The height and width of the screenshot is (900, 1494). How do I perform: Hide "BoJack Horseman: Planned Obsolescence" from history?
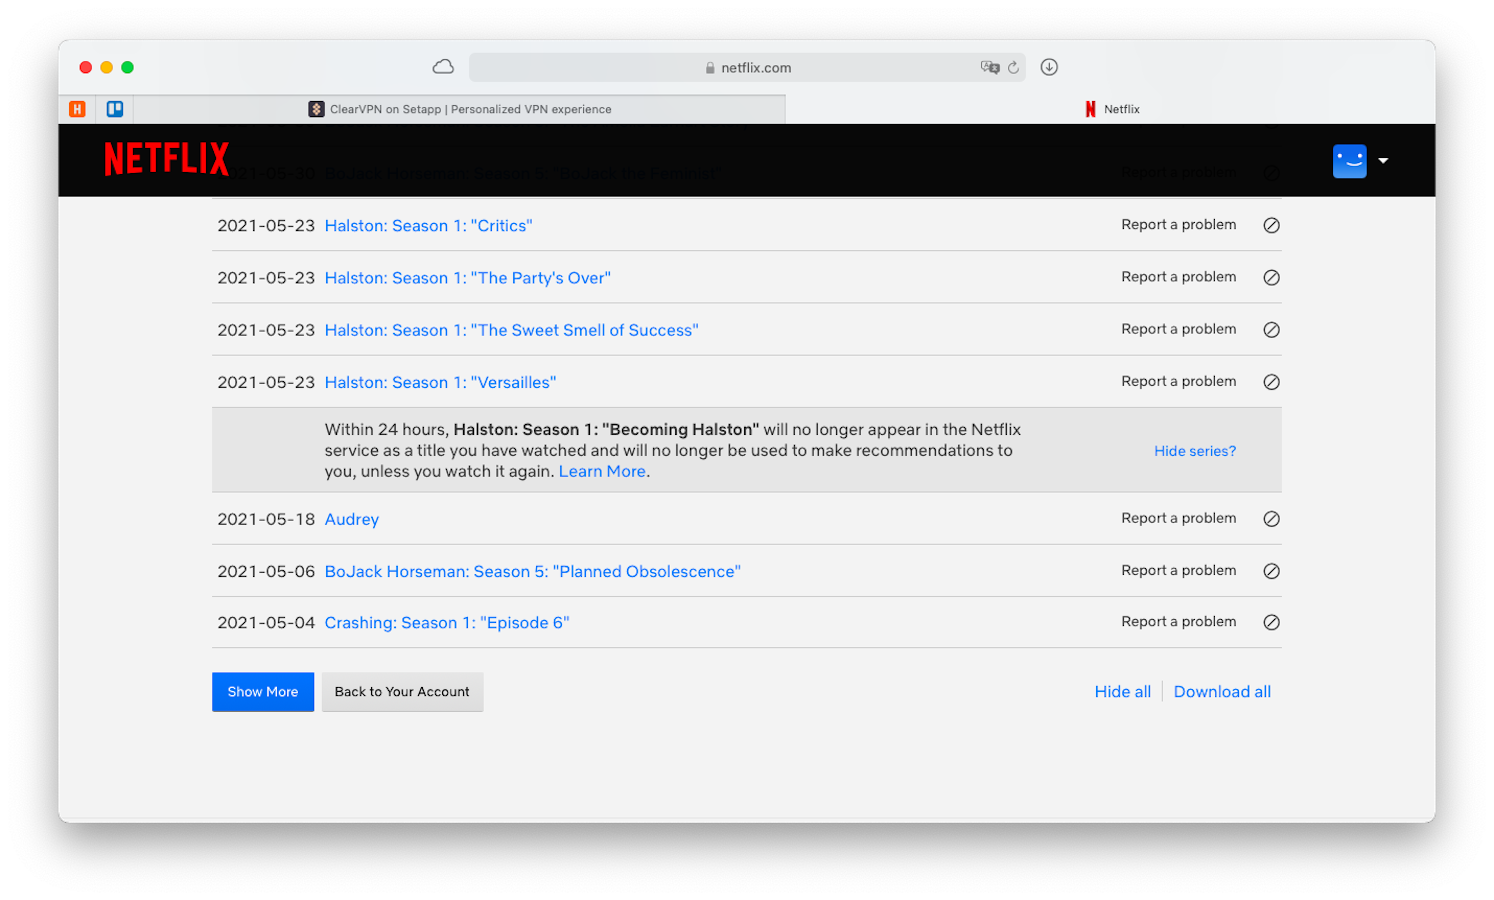pos(1271,571)
